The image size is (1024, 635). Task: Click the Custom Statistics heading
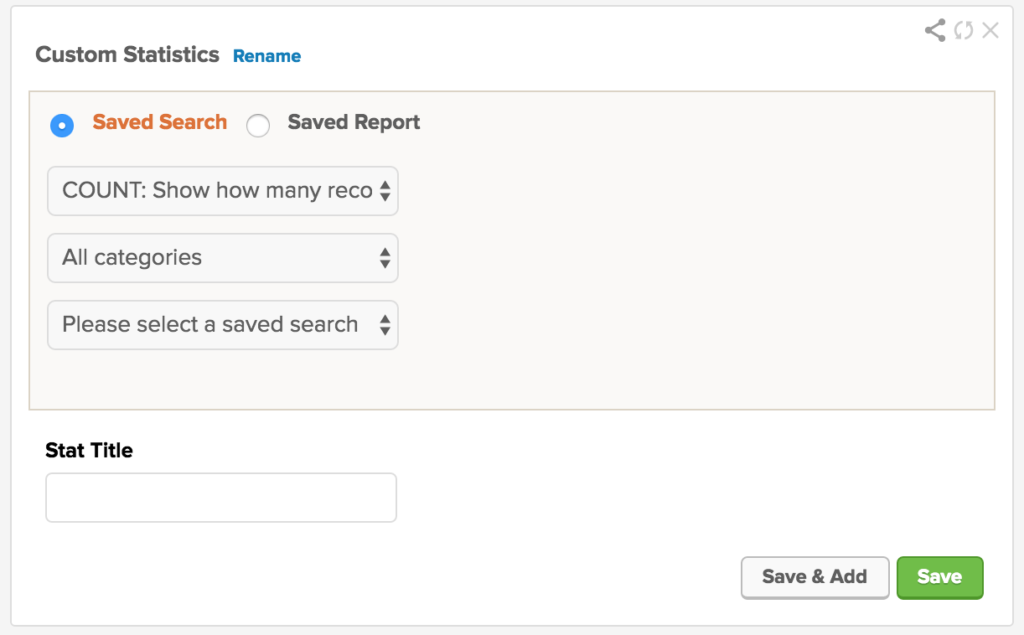(x=127, y=55)
